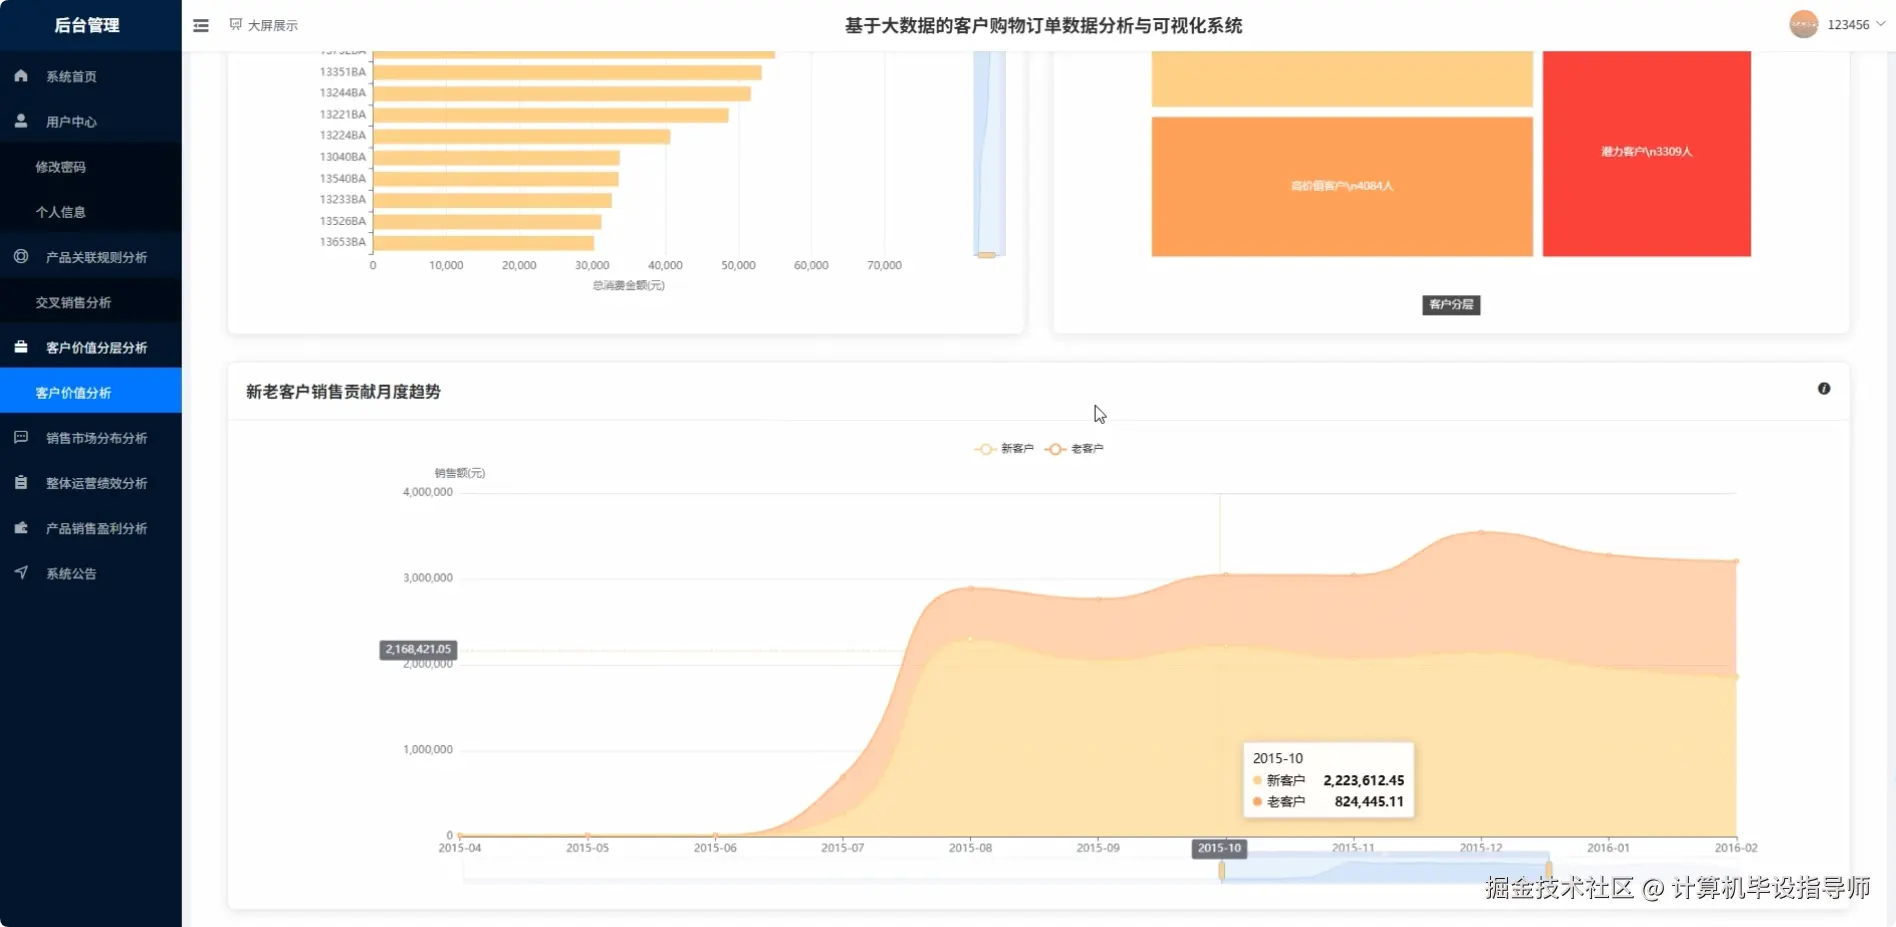Click the person icon beside 用户中心
The height and width of the screenshot is (927, 1896).
point(21,121)
